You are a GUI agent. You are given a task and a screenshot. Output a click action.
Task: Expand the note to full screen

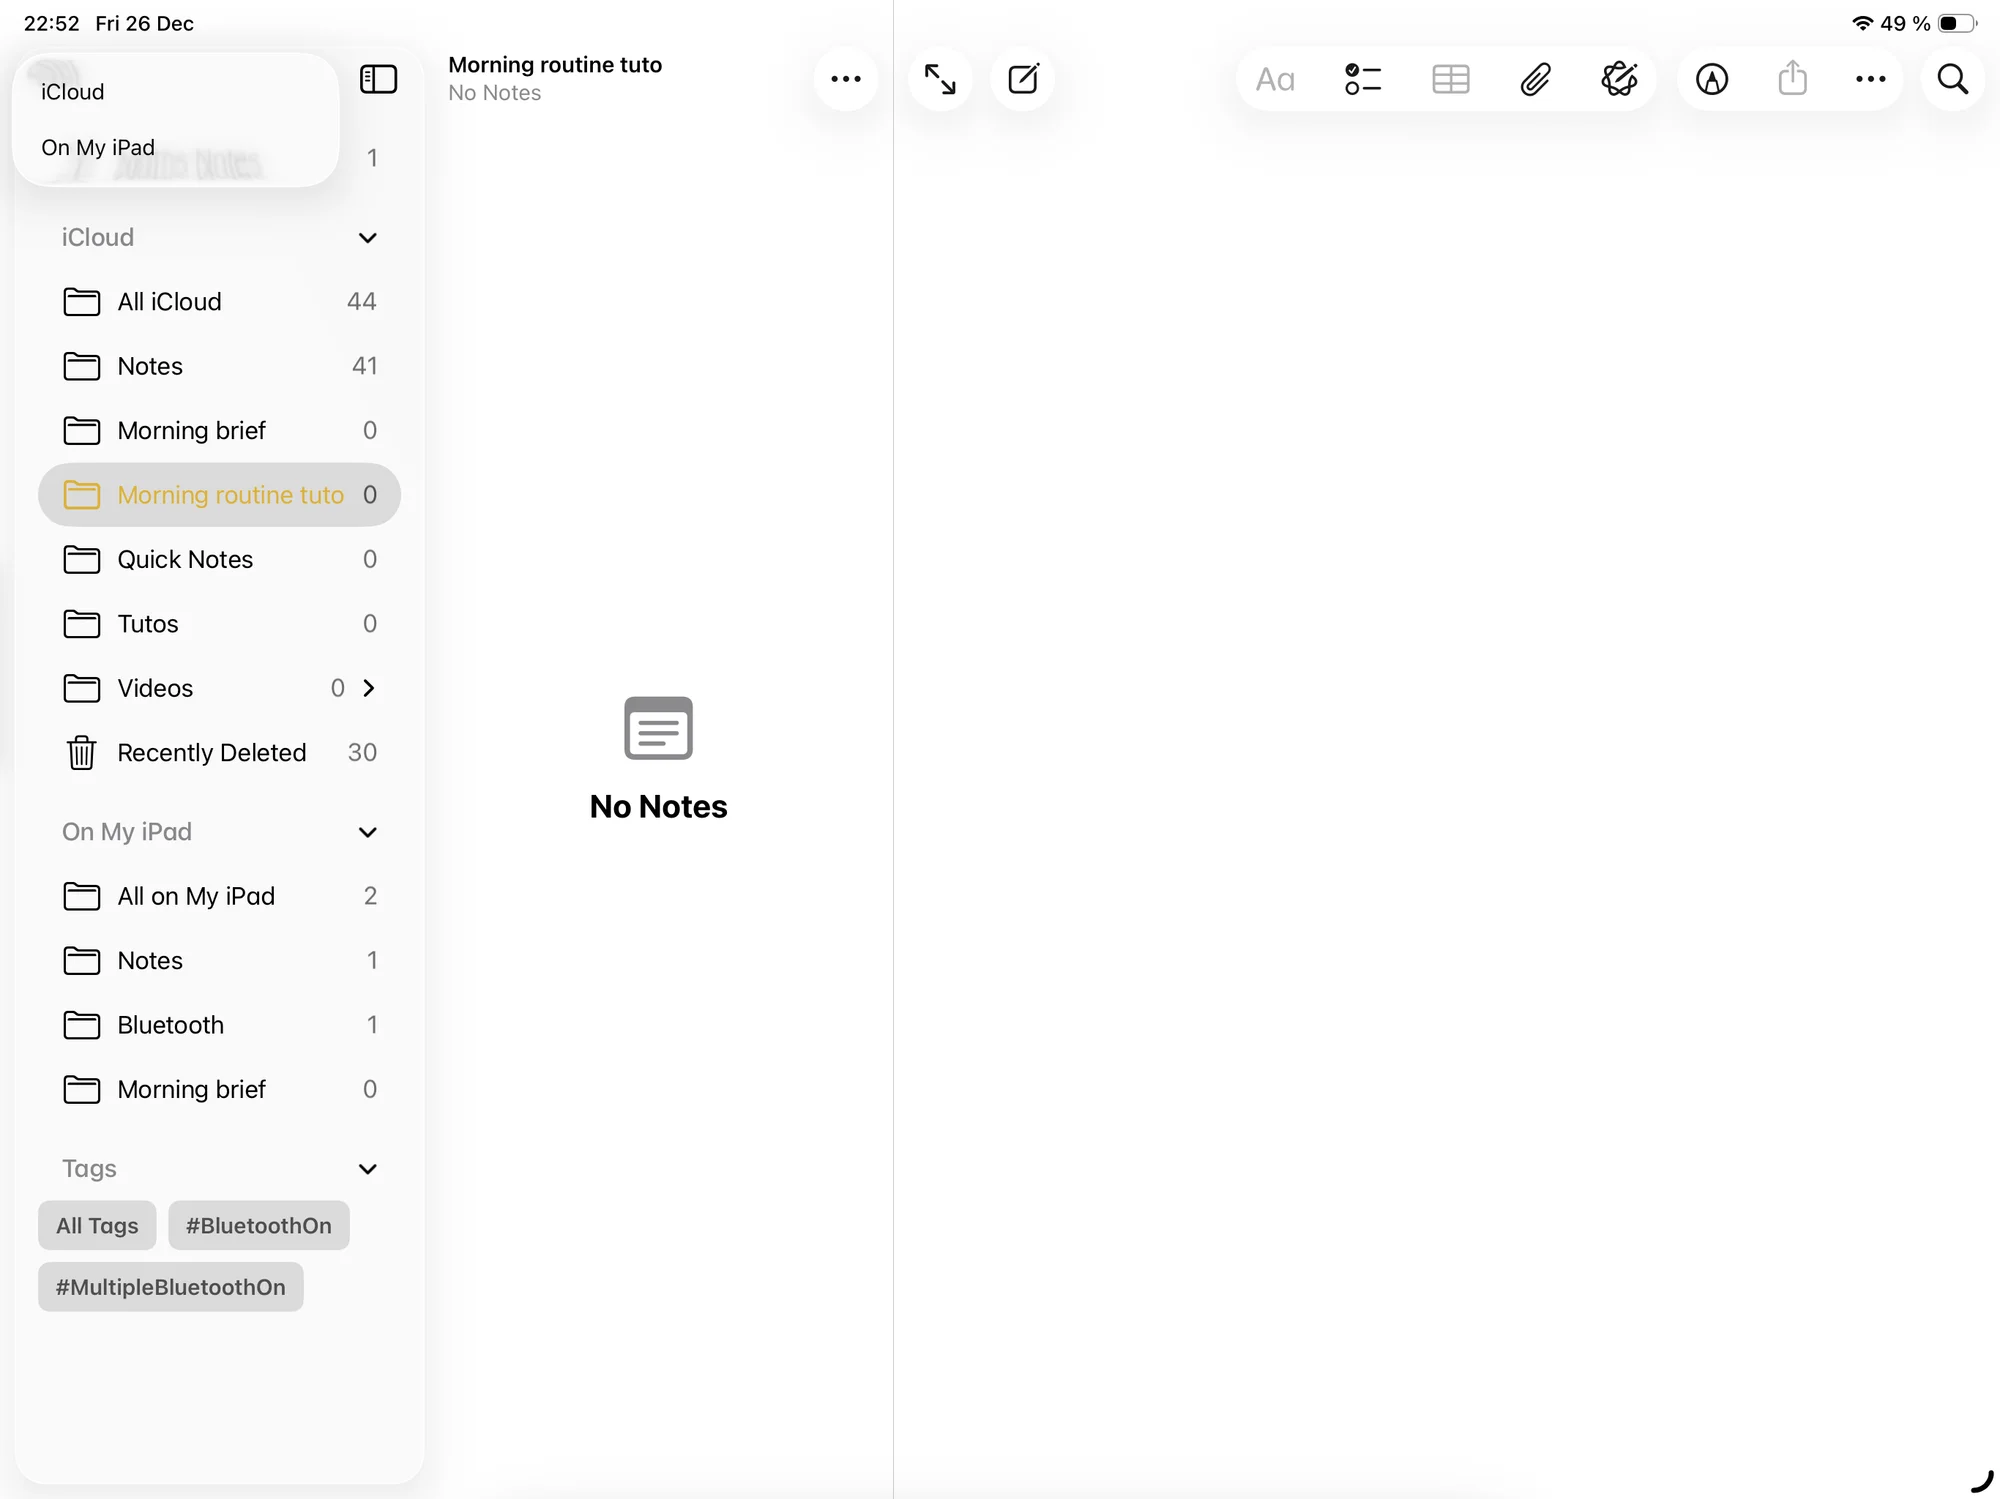tap(939, 79)
